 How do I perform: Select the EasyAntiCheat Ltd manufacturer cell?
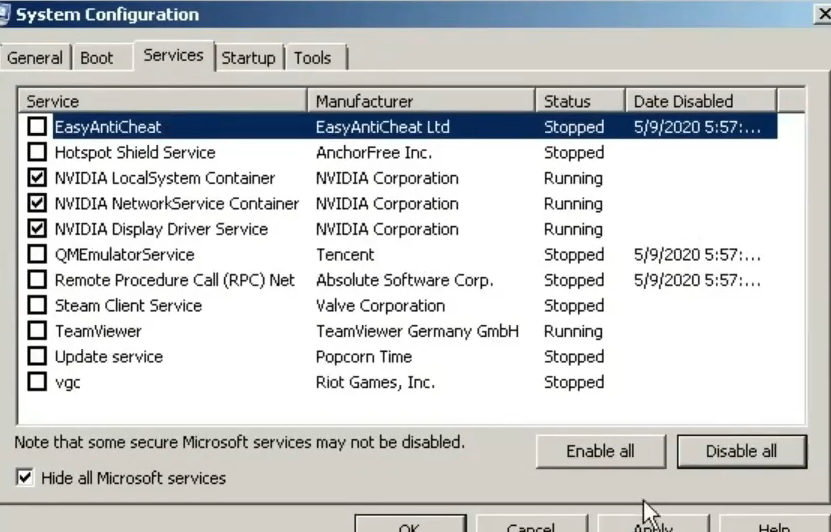click(x=383, y=127)
